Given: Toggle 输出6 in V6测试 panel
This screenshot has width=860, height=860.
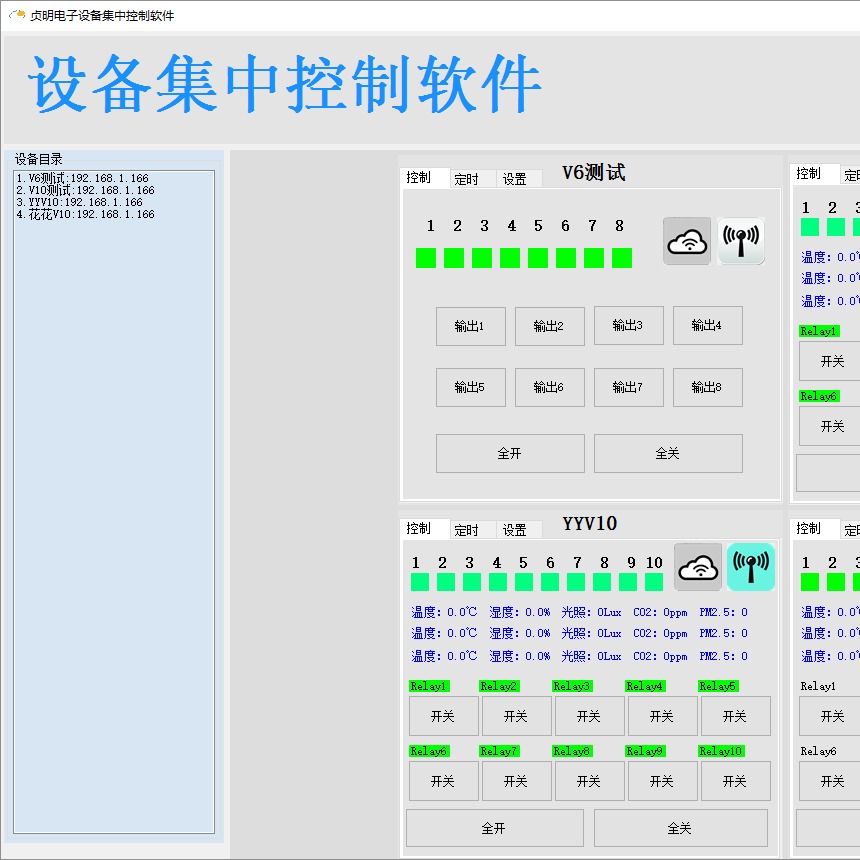Looking at the screenshot, I should tap(550, 387).
